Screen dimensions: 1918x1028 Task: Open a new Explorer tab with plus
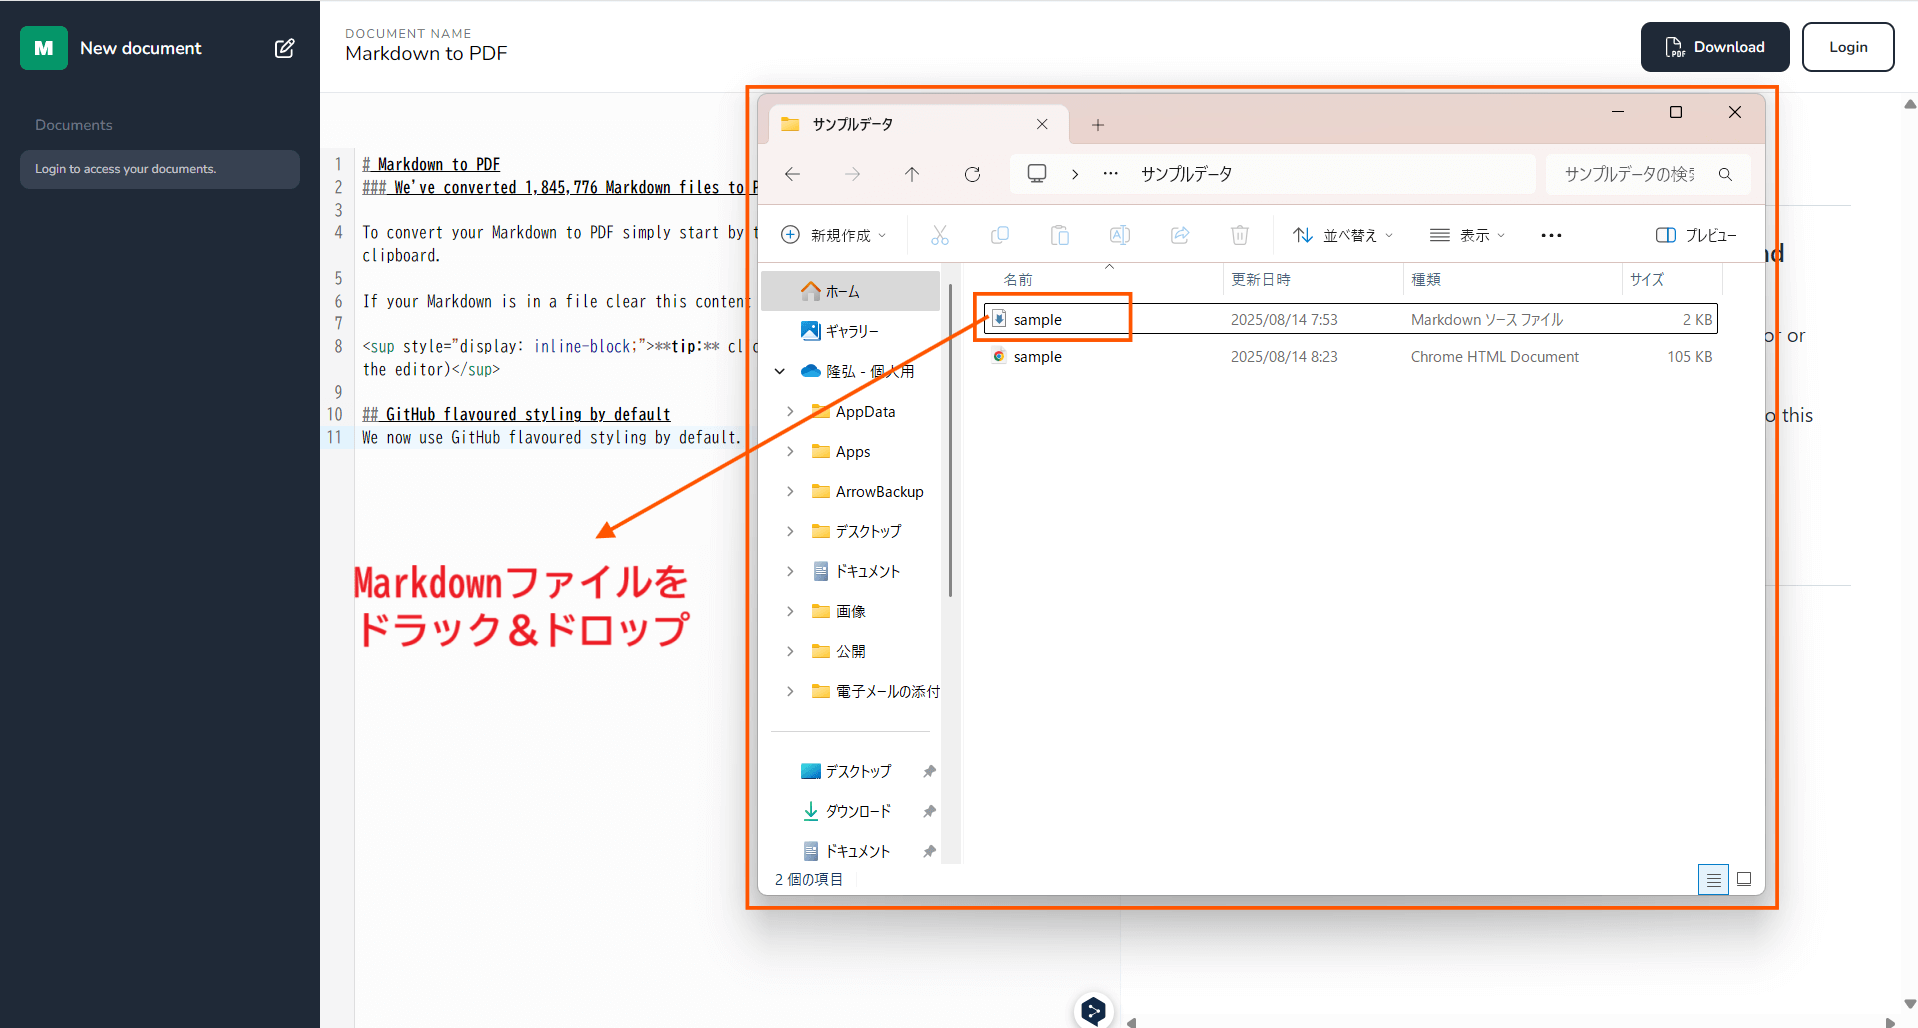(x=1098, y=125)
